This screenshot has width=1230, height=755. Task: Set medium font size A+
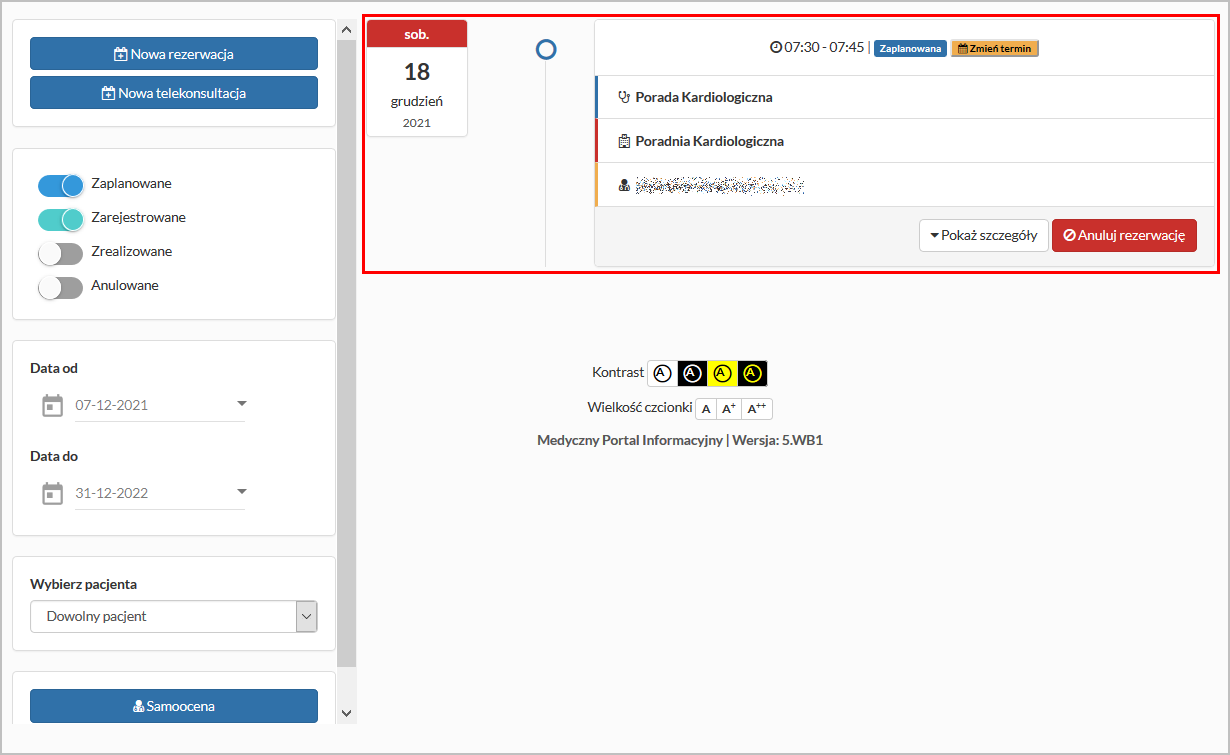(729, 409)
